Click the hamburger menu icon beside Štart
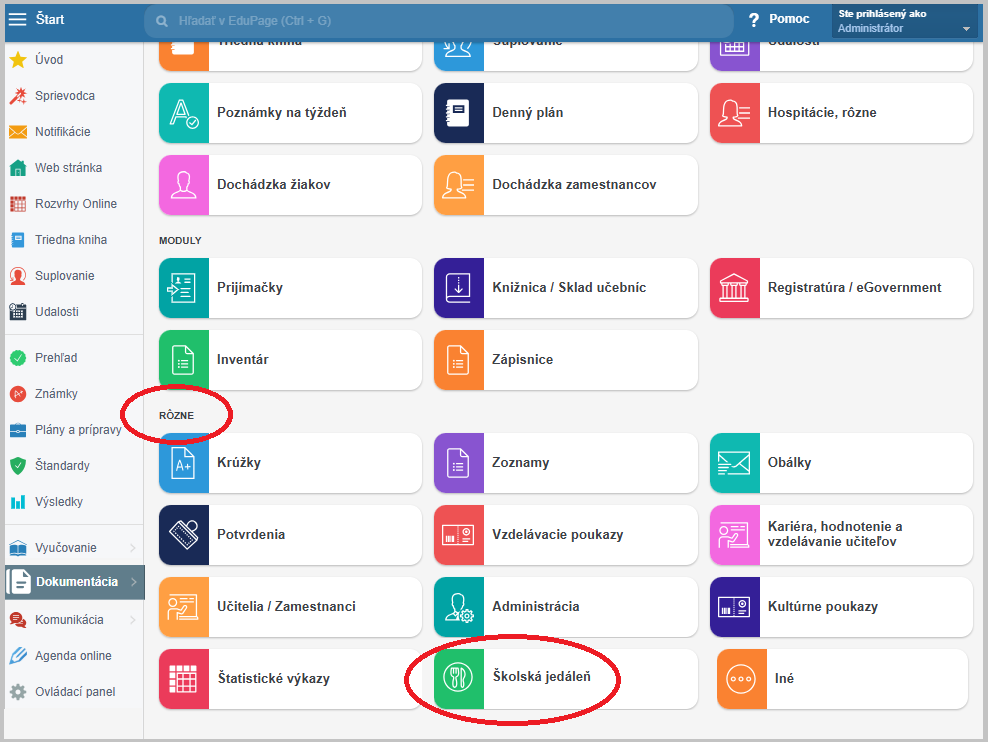Screen dimensions: 988x742 [x=18, y=20]
